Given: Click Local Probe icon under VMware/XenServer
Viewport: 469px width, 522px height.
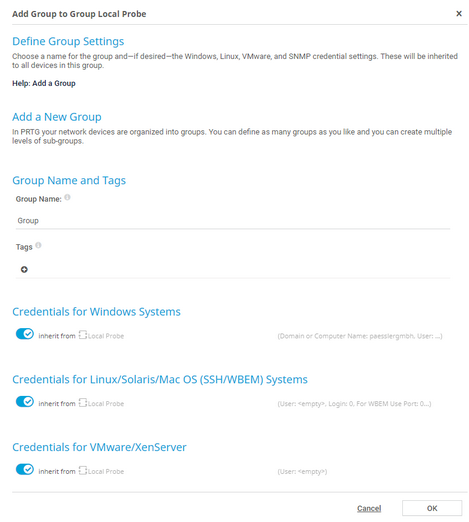Looking at the screenshot, I should point(83,471).
